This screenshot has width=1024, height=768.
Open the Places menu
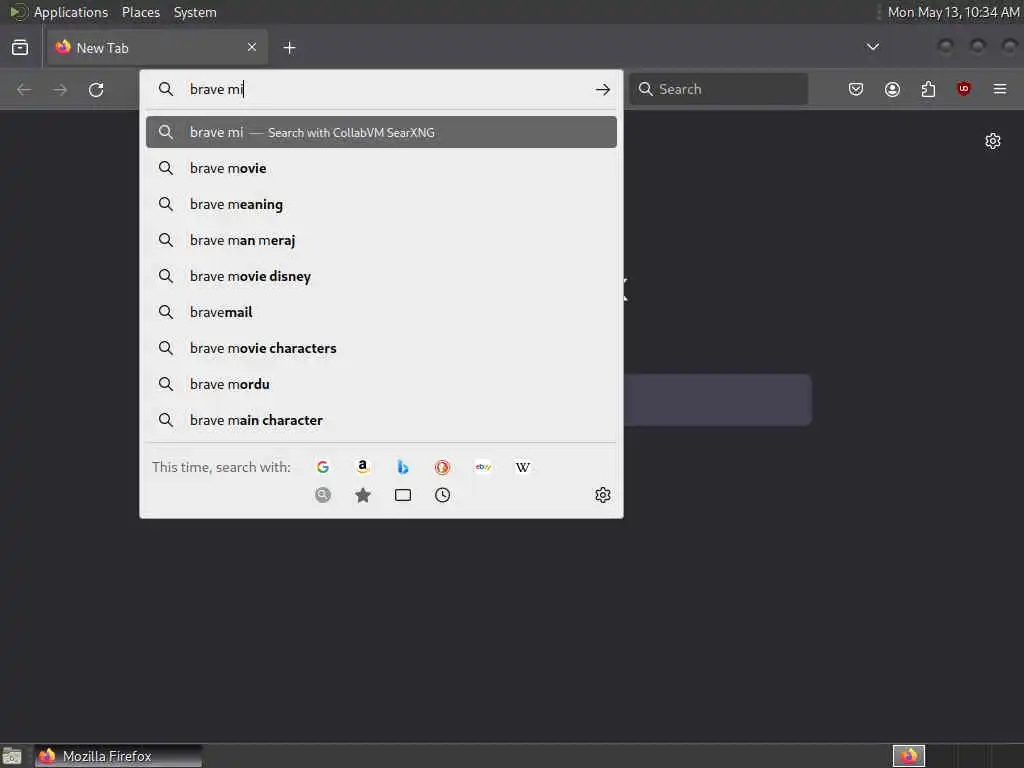pyautogui.click(x=140, y=12)
